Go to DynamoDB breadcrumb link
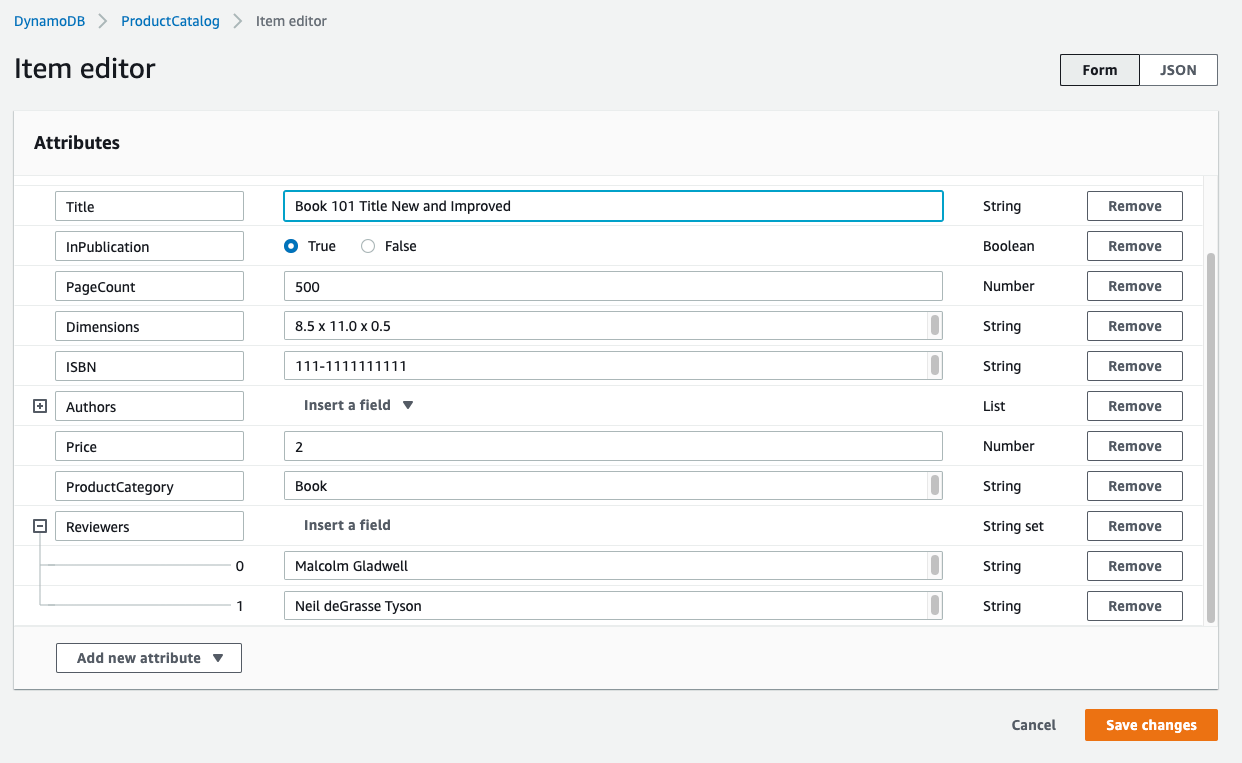The width and height of the screenshot is (1242, 763). point(50,21)
